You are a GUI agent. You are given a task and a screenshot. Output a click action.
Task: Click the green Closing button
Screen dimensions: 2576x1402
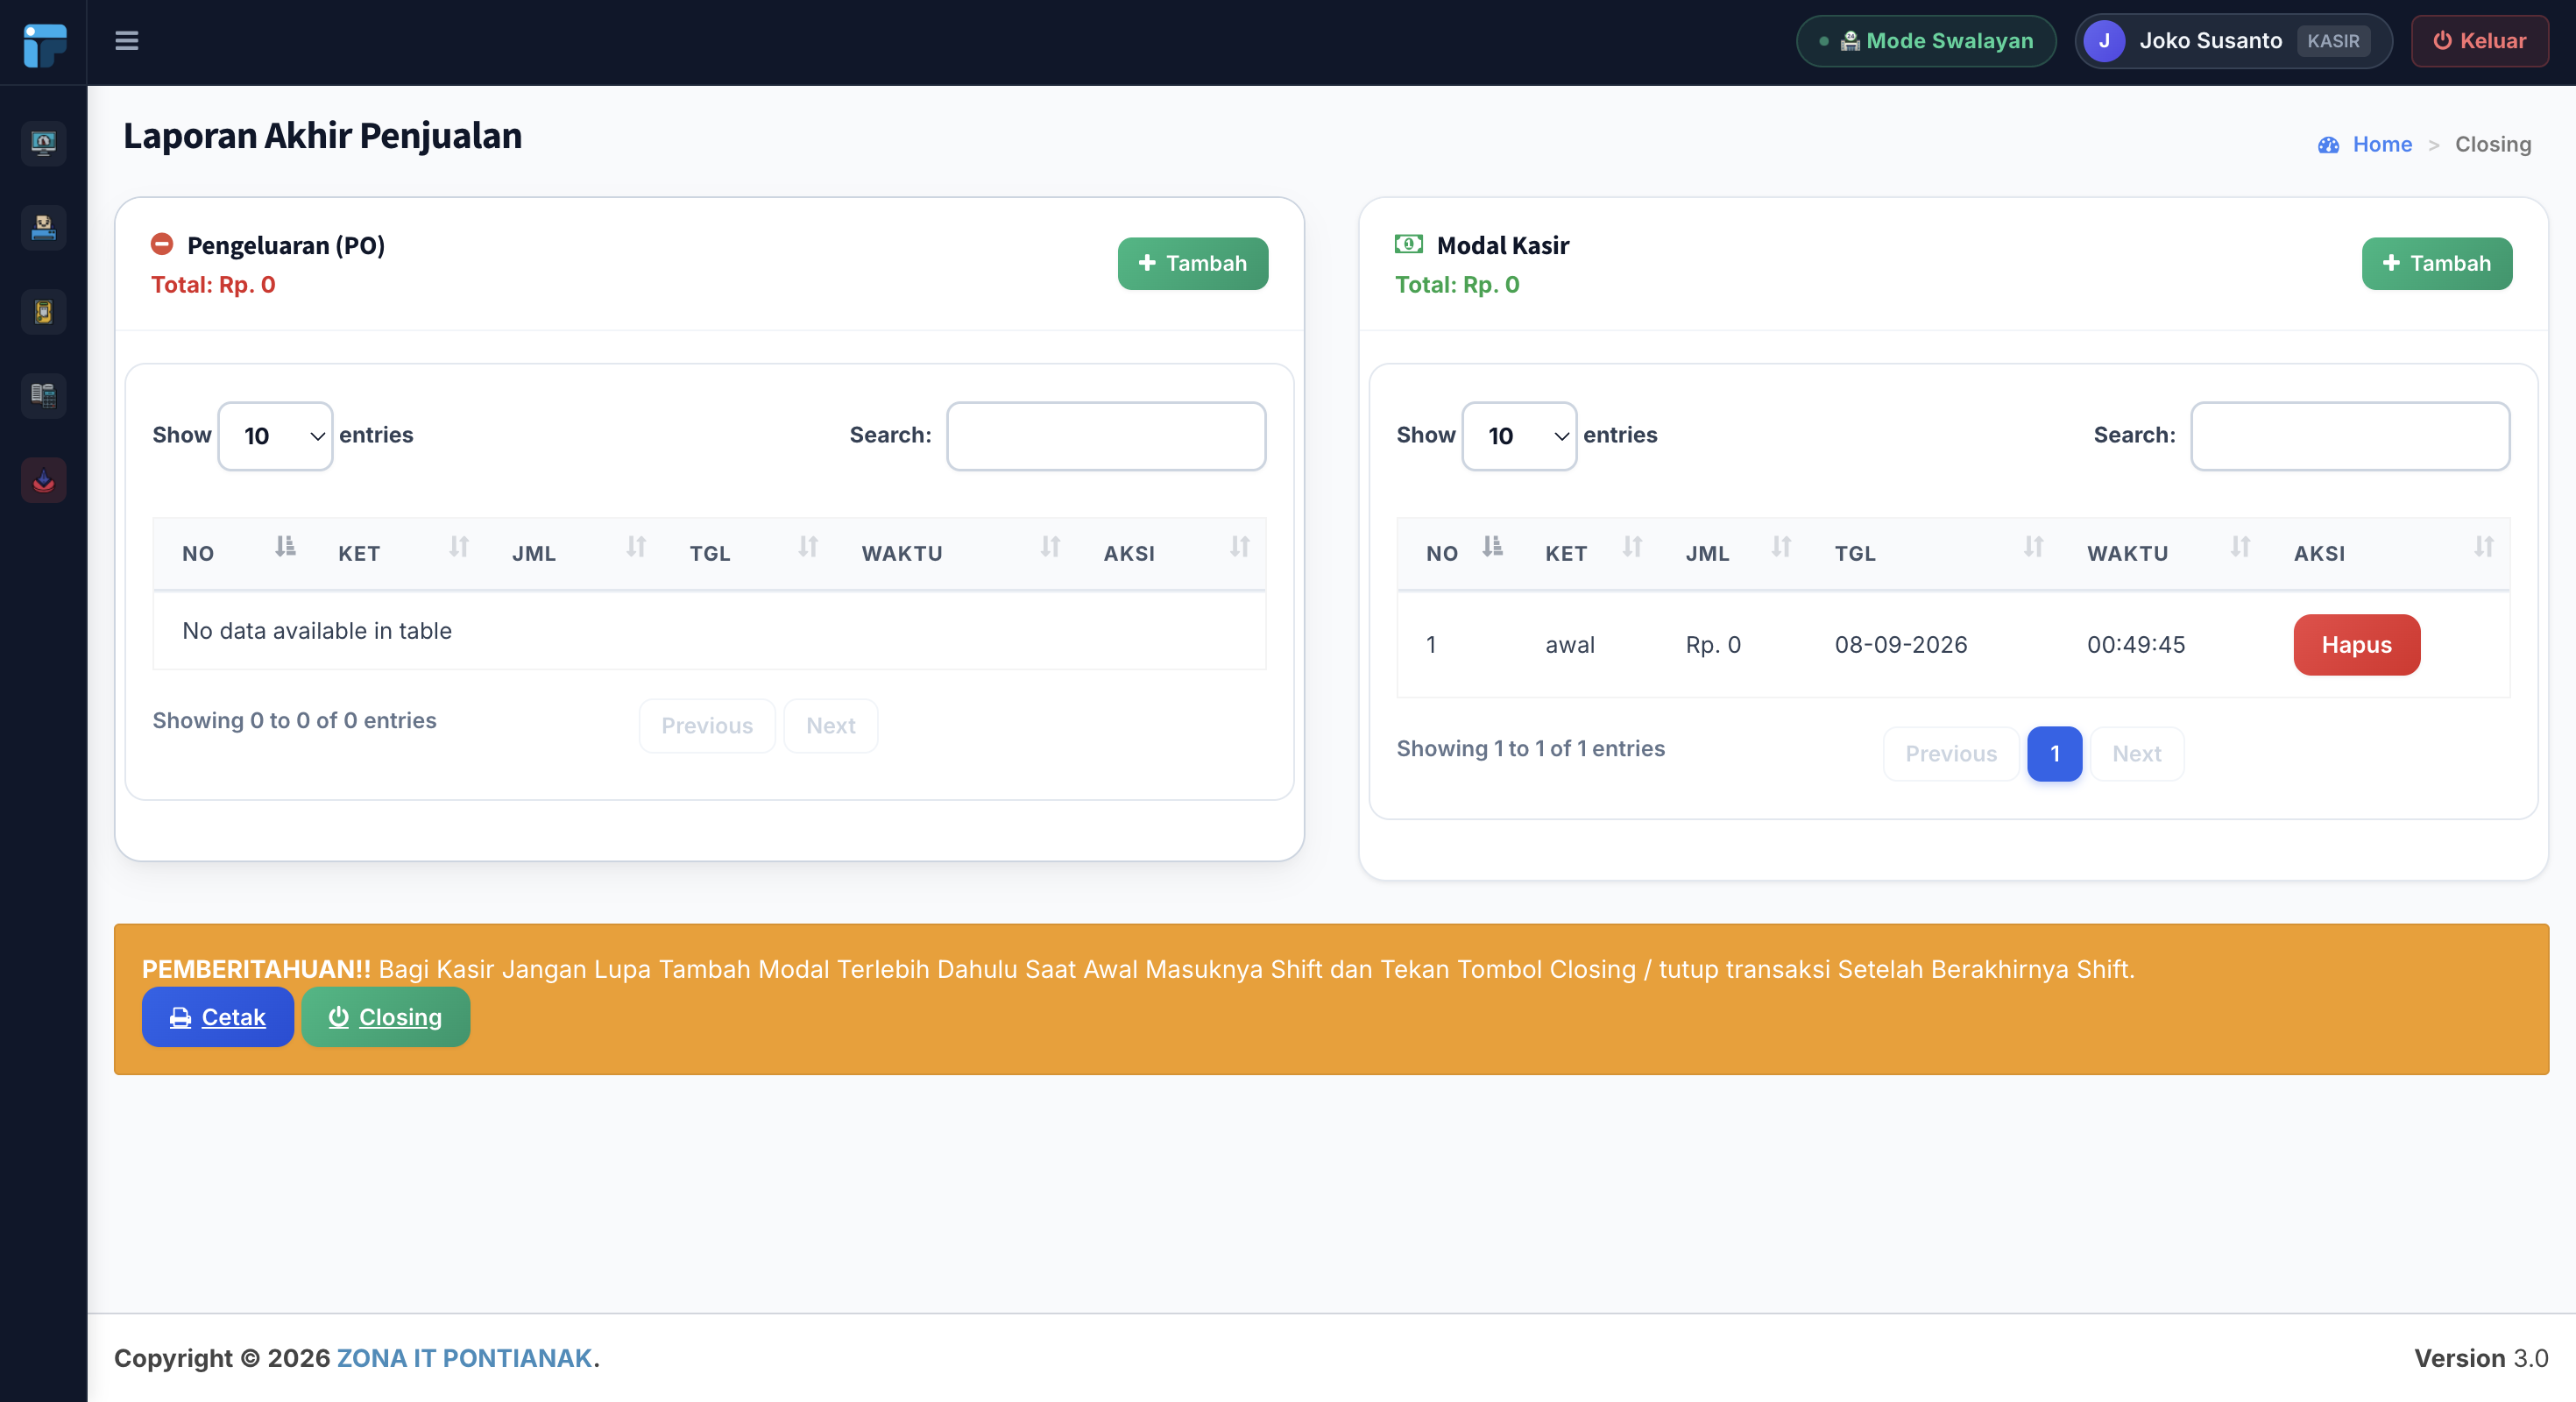[385, 1017]
